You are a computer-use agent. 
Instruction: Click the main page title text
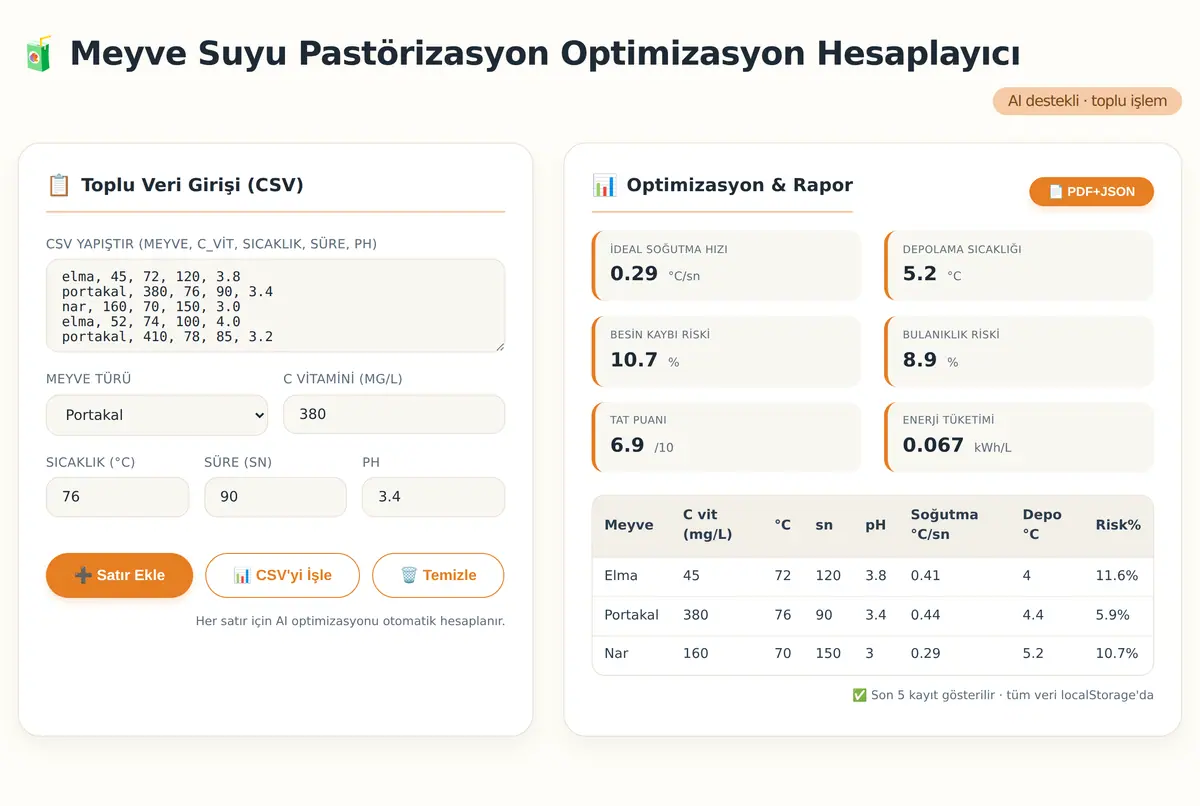coord(545,53)
